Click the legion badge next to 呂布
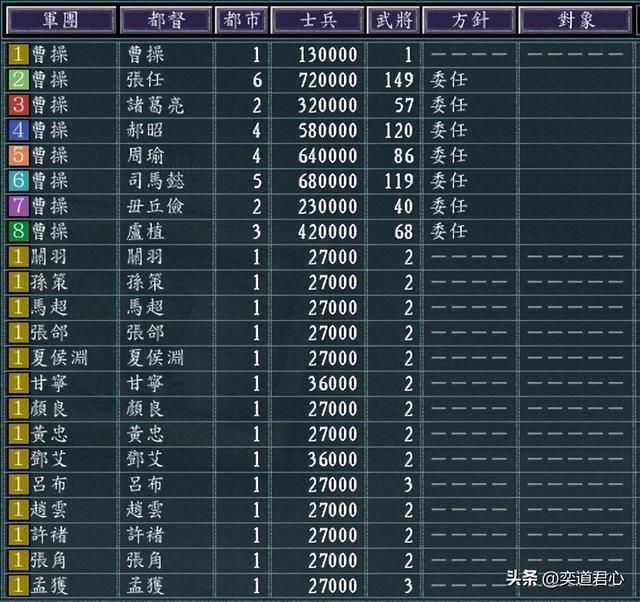The height and width of the screenshot is (602, 640). pyautogui.click(x=18, y=484)
